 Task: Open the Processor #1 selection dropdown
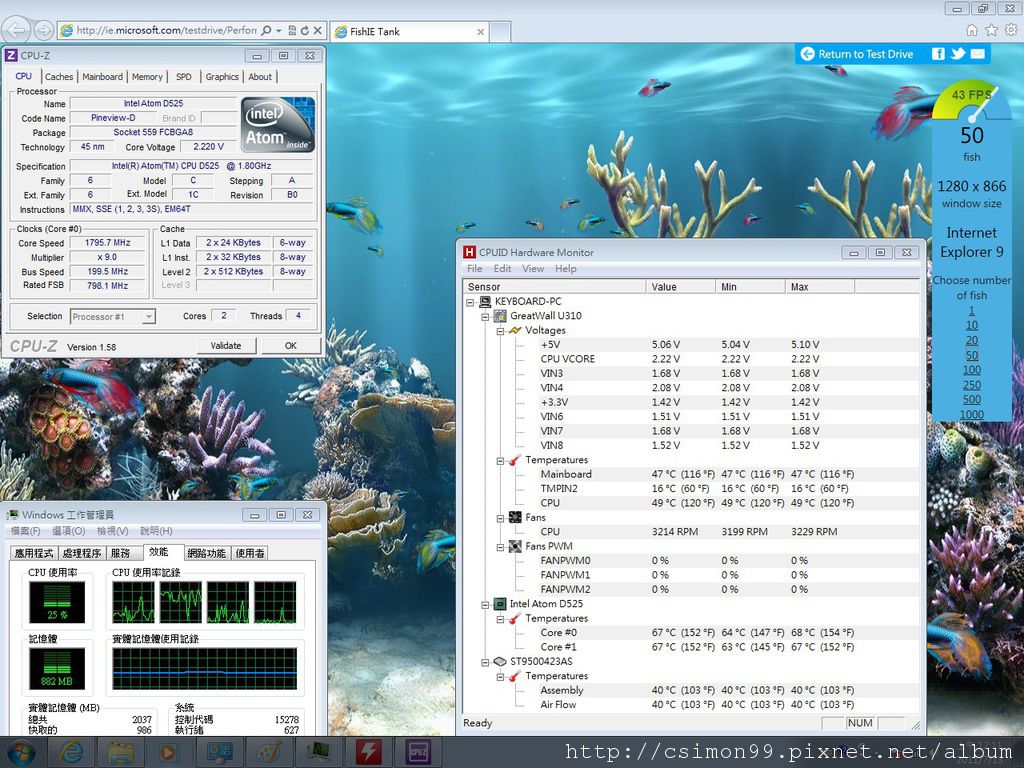149,316
